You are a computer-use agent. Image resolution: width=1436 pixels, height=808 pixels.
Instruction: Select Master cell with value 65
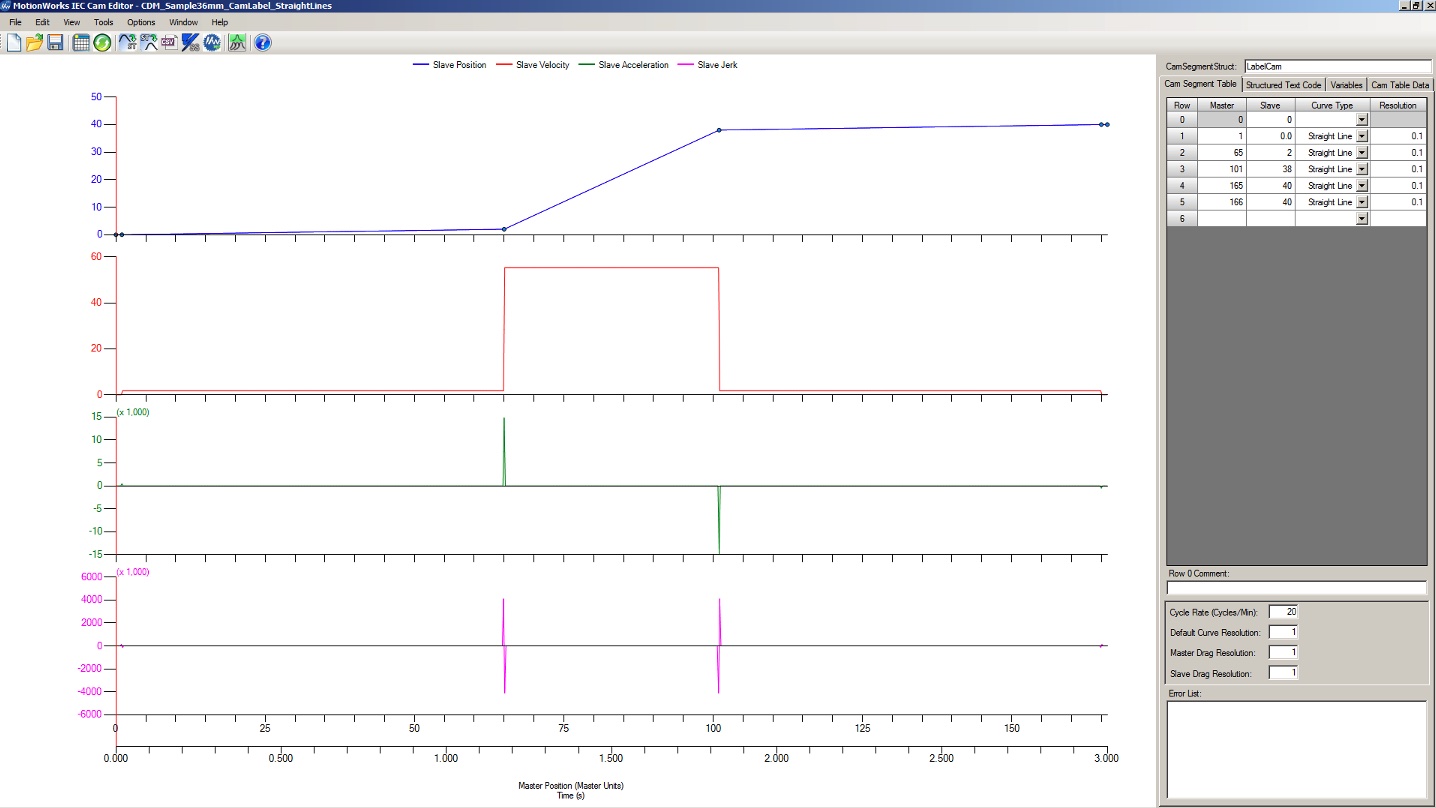[x=1221, y=153]
